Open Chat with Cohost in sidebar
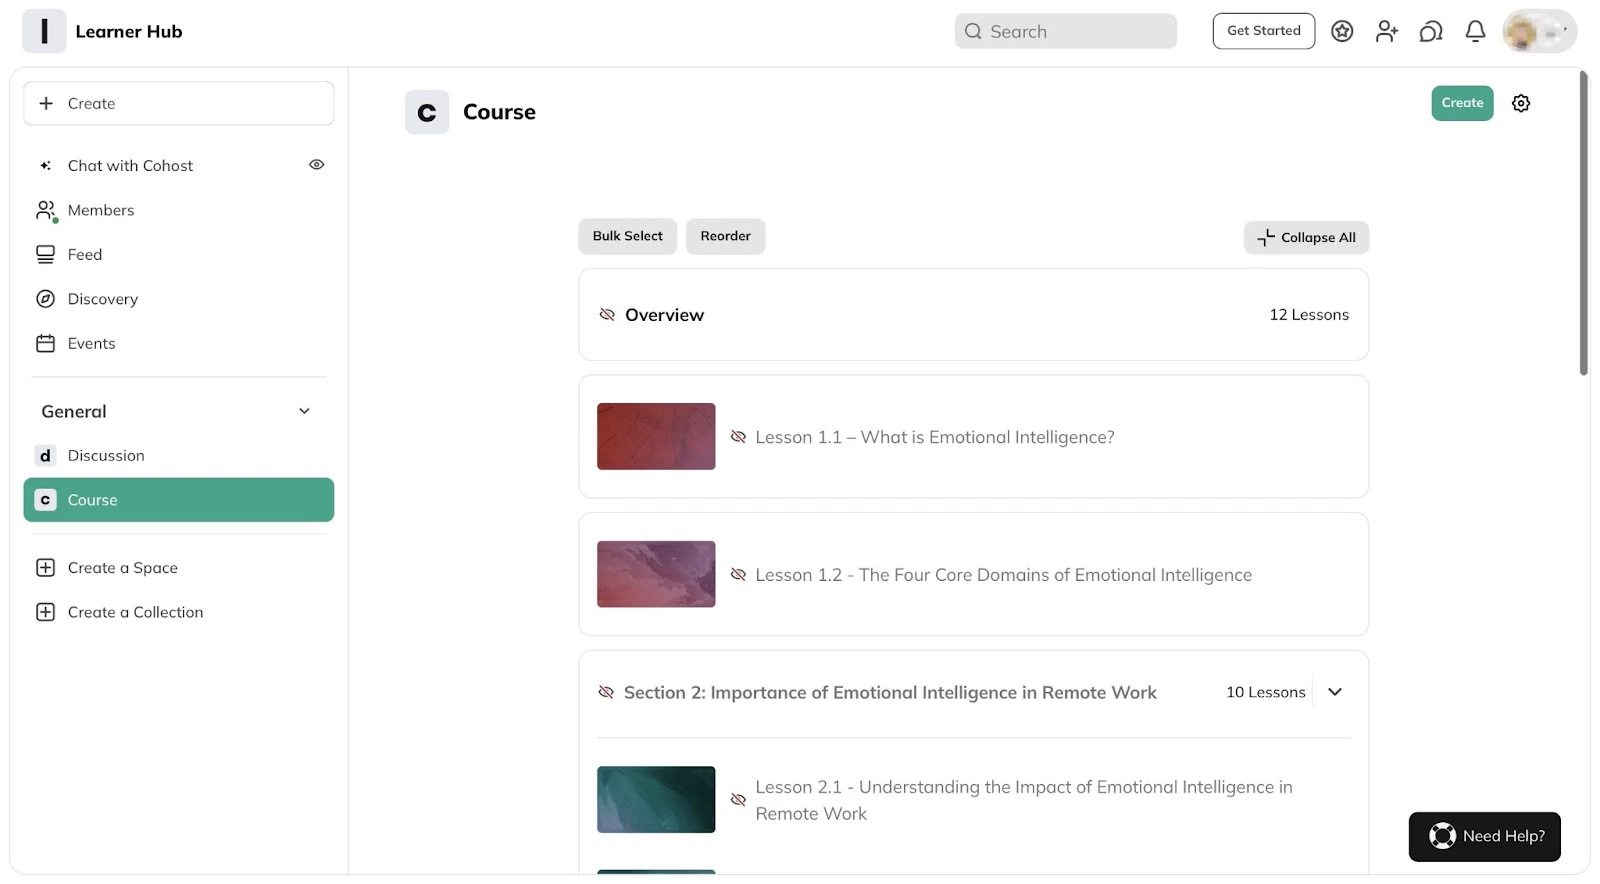The width and height of the screenshot is (1600, 884). pos(179,165)
